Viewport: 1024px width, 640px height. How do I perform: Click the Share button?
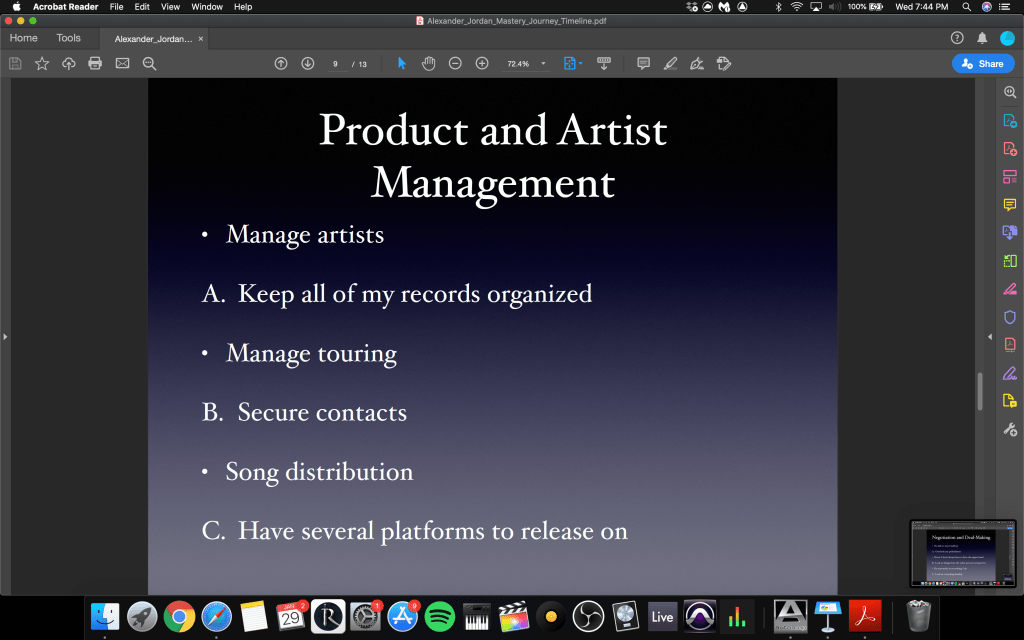(x=982, y=63)
